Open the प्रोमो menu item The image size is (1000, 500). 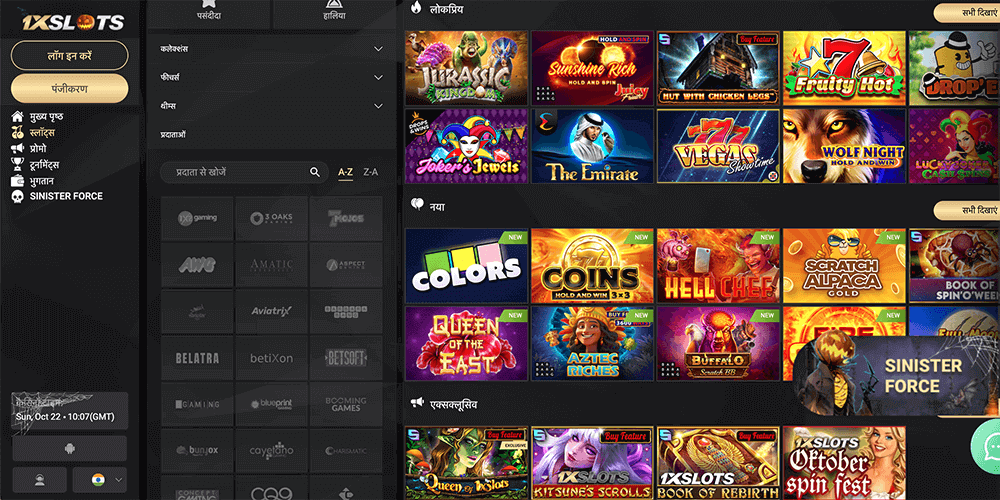(38, 149)
